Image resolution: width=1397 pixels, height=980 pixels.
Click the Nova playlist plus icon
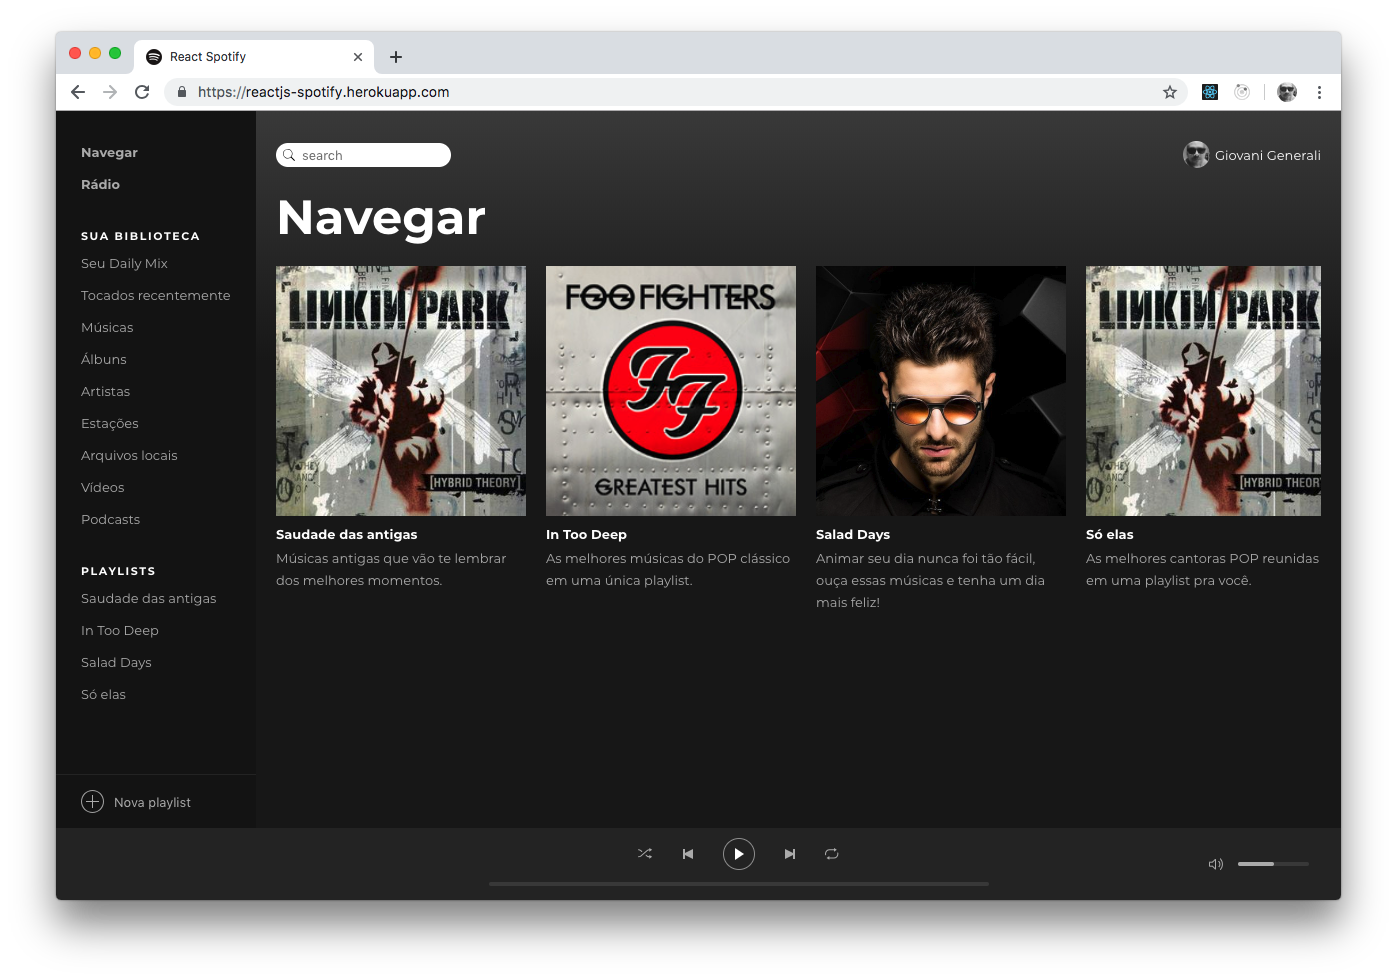click(x=92, y=802)
